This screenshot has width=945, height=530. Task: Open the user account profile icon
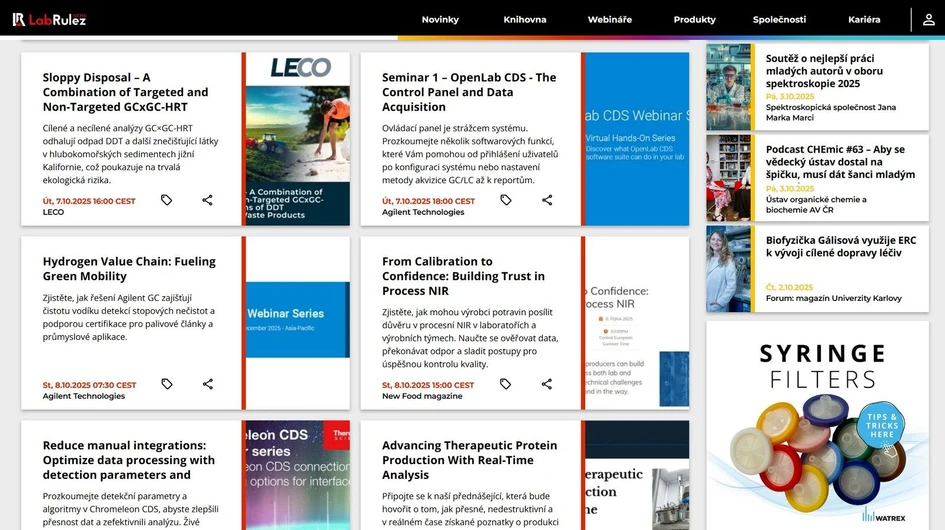pyautogui.click(x=929, y=19)
